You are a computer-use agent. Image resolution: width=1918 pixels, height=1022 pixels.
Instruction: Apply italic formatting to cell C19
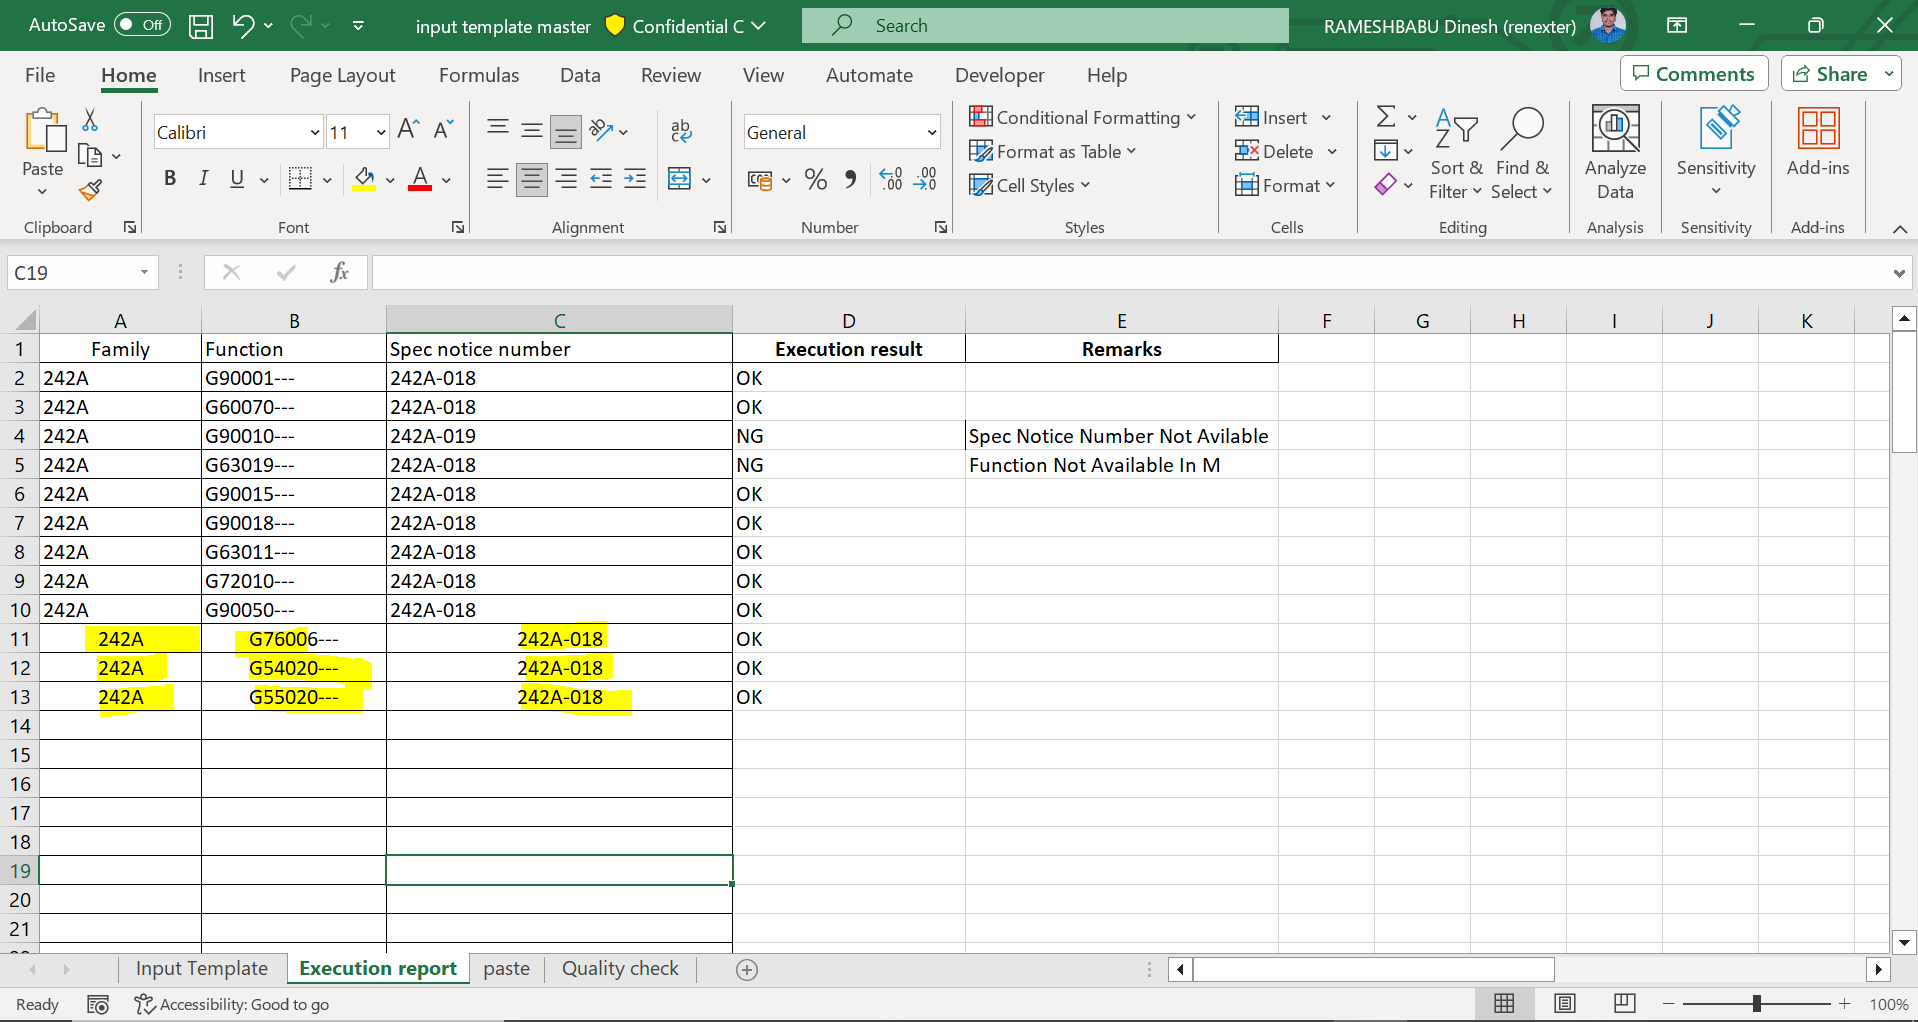pyautogui.click(x=203, y=178)
